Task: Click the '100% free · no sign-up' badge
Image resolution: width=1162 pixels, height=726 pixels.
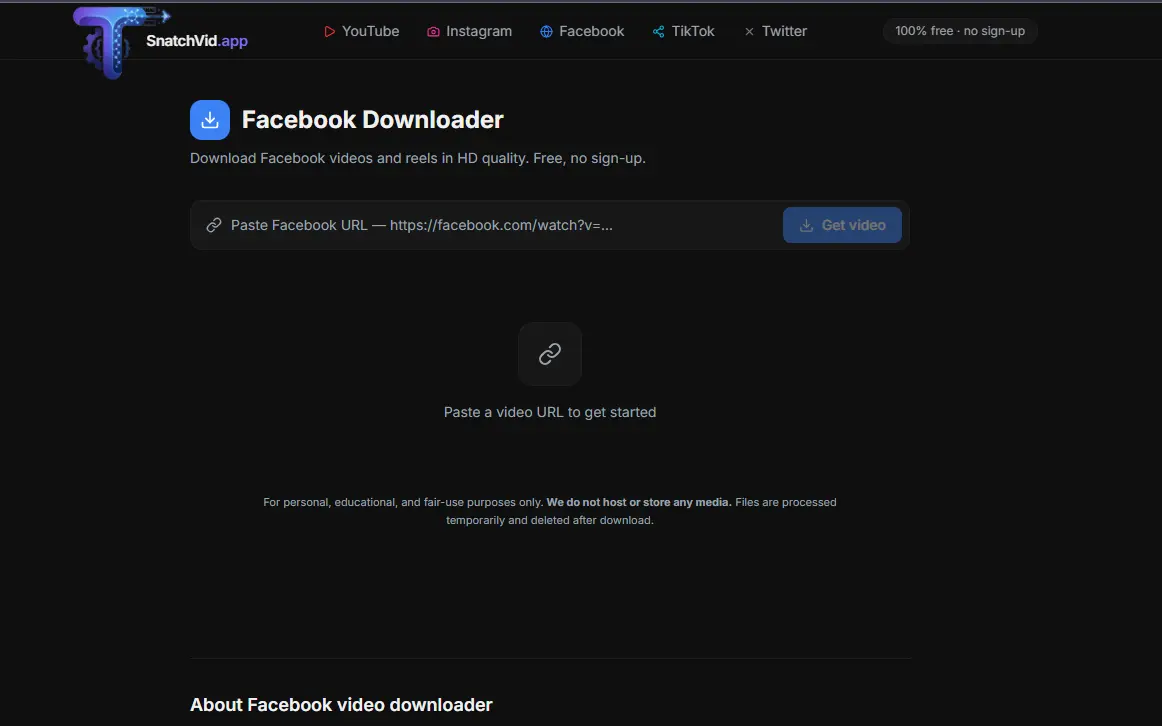Action: tap(960, 31)
